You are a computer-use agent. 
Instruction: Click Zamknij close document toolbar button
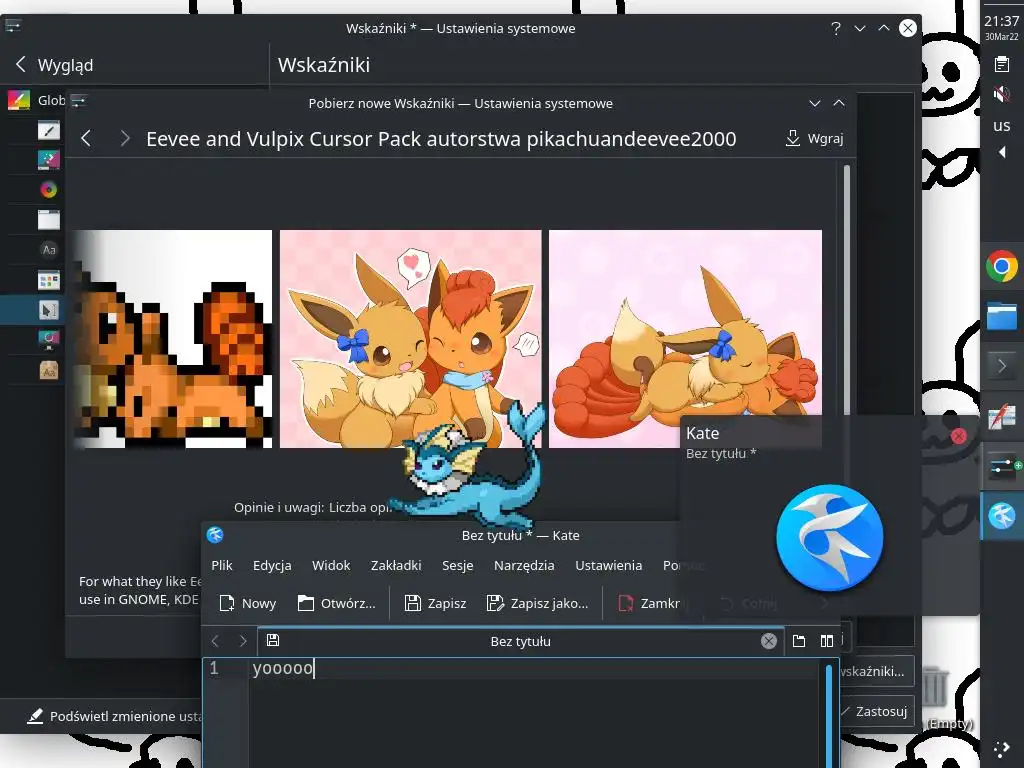(648, 603)
